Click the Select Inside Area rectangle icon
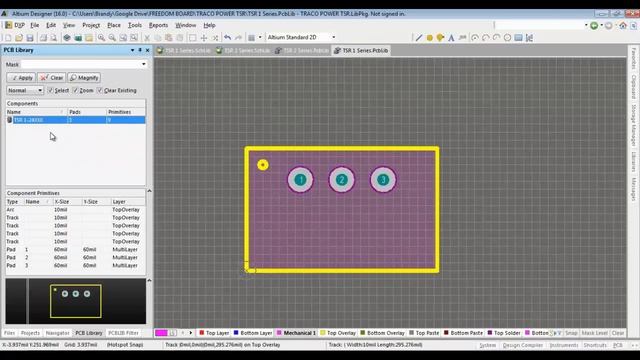Image resolution: width=640 pixels, height=360 pixels. click(x=192, y=38)
